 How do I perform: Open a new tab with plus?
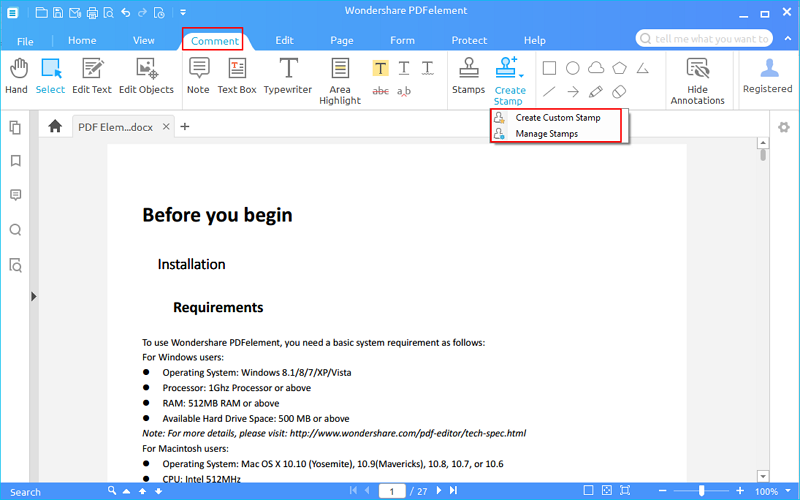(185, 126)
